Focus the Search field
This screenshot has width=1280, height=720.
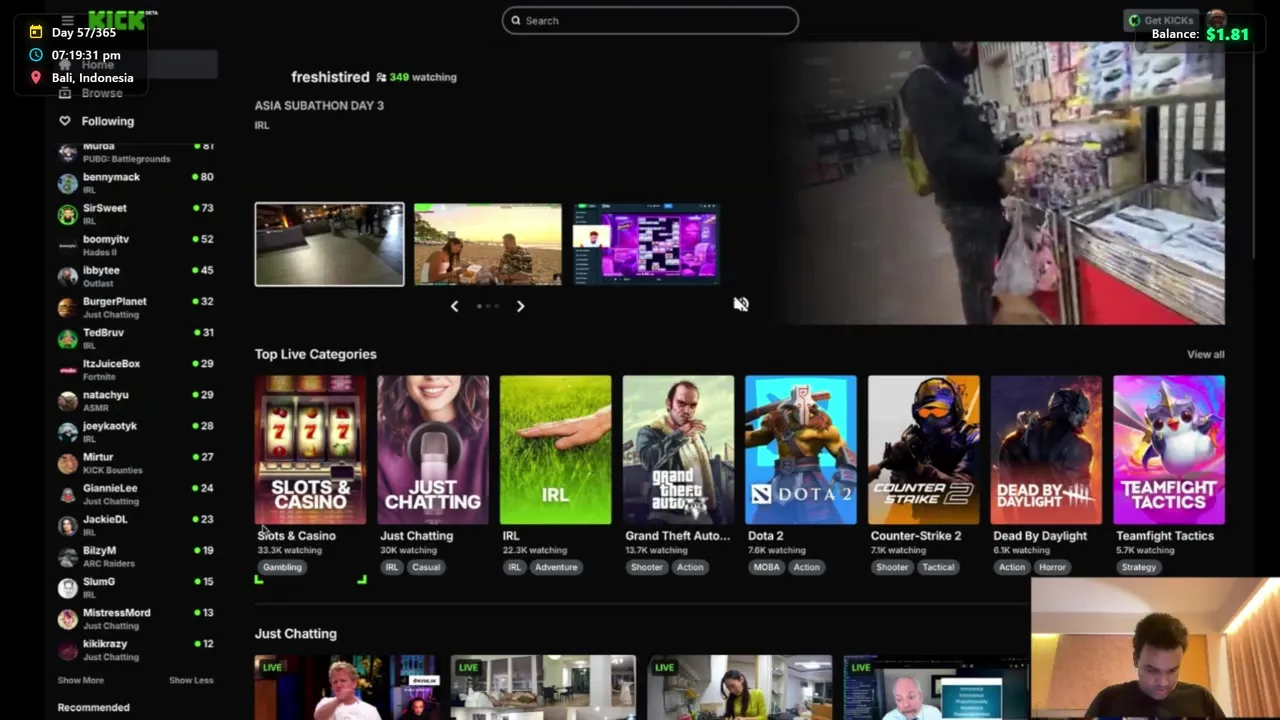[x=650, y=20]
